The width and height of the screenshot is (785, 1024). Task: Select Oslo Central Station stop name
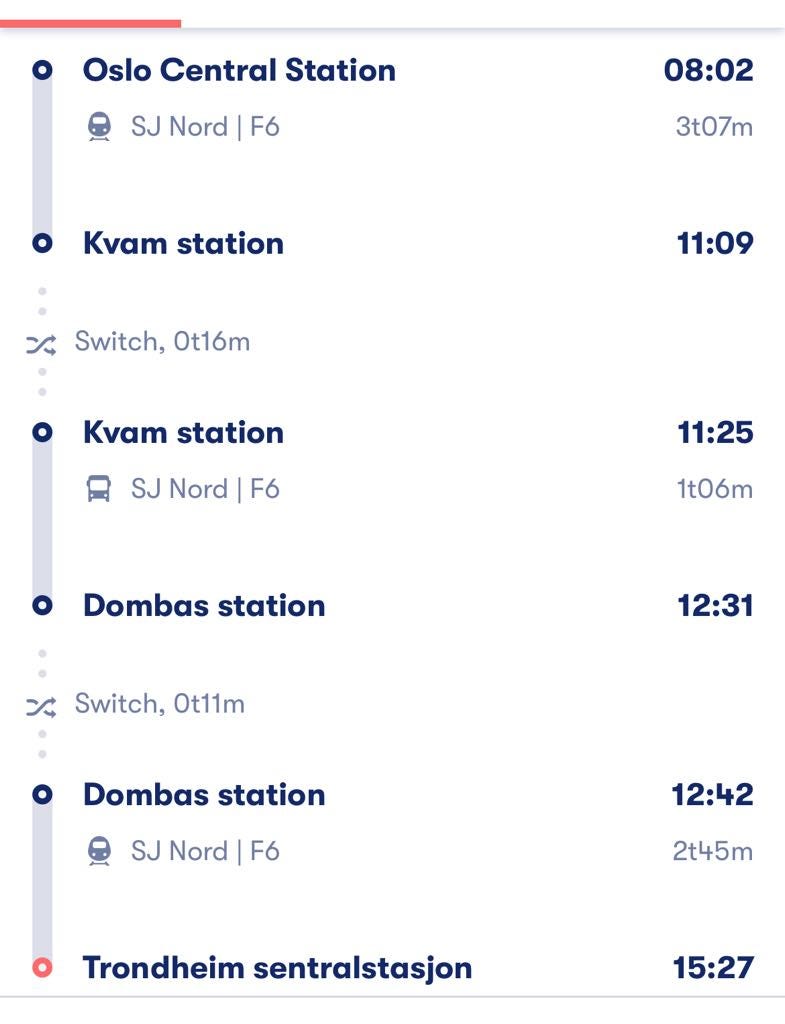point(239,71)
